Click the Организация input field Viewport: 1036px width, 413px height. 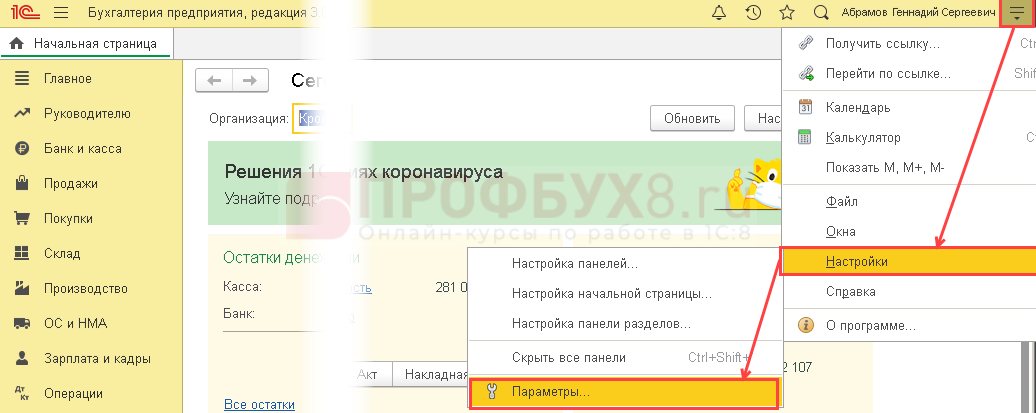point(320,118)
